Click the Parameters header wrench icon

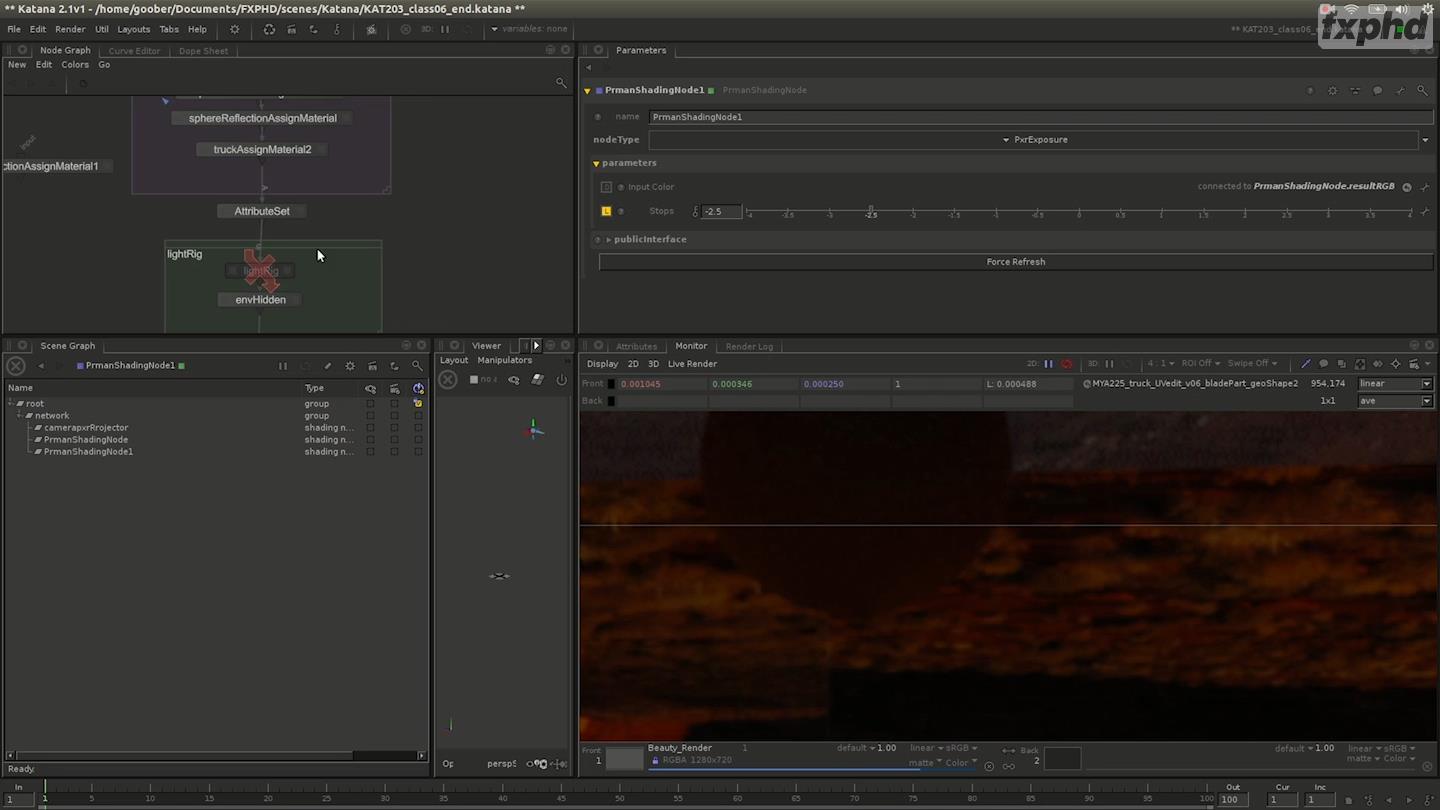[1400, 91]
